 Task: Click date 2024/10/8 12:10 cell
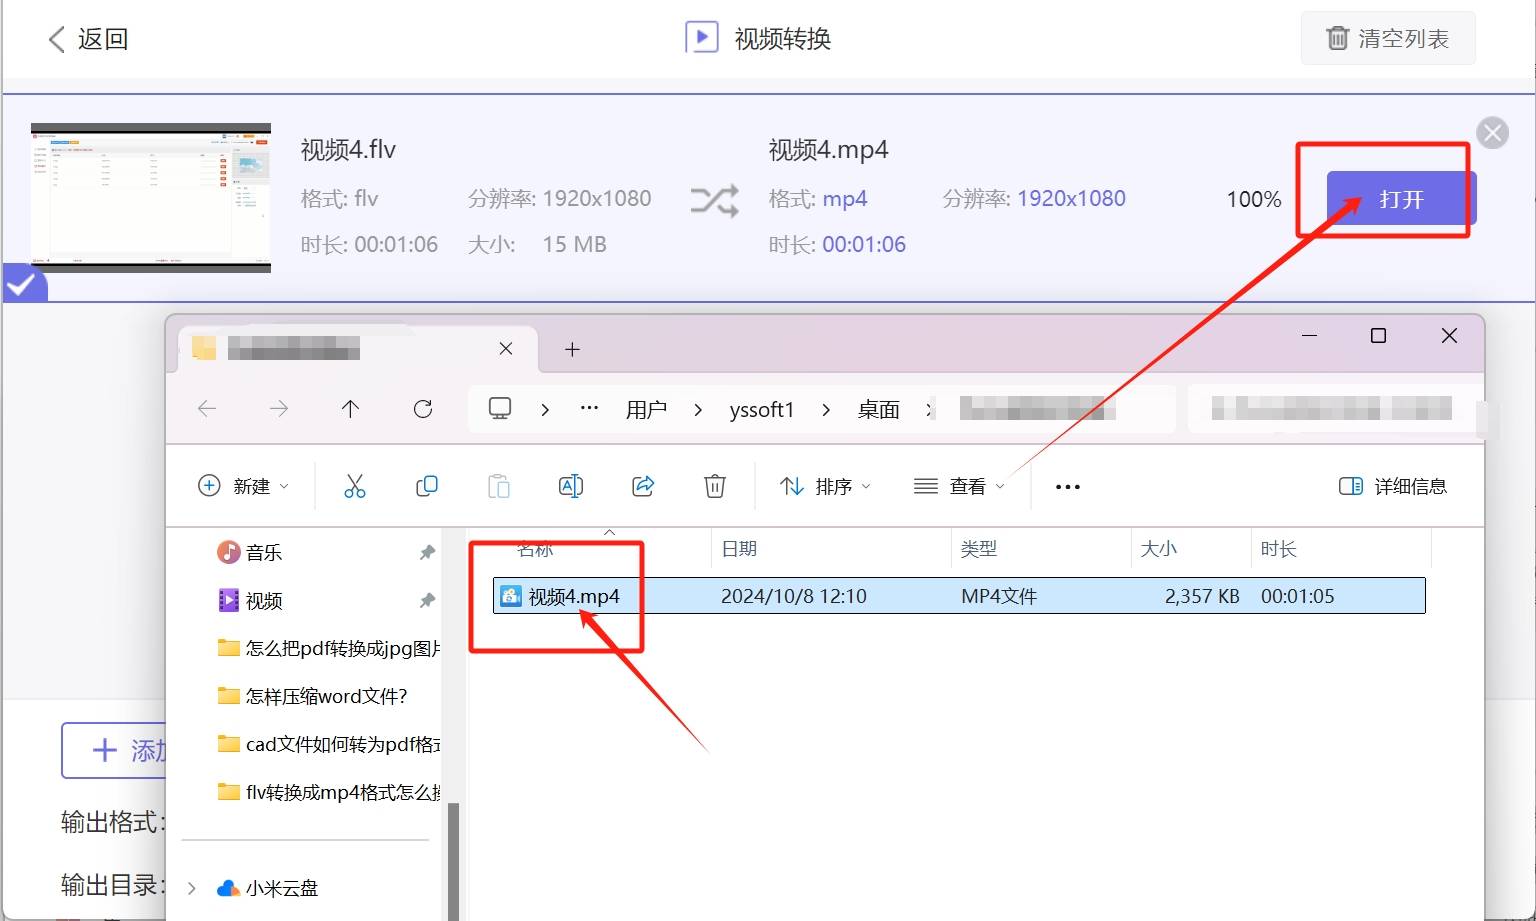[794, 596]
